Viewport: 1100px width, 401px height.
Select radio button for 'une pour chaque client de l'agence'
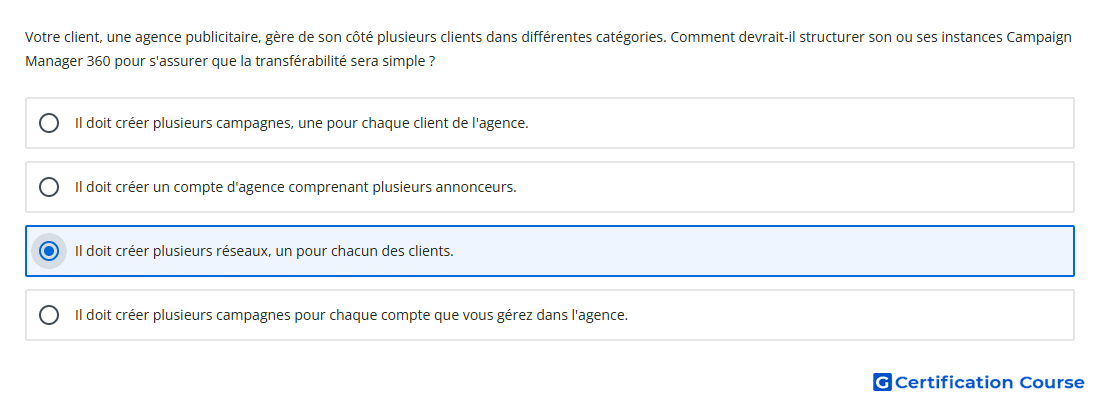tap(49, 123)
